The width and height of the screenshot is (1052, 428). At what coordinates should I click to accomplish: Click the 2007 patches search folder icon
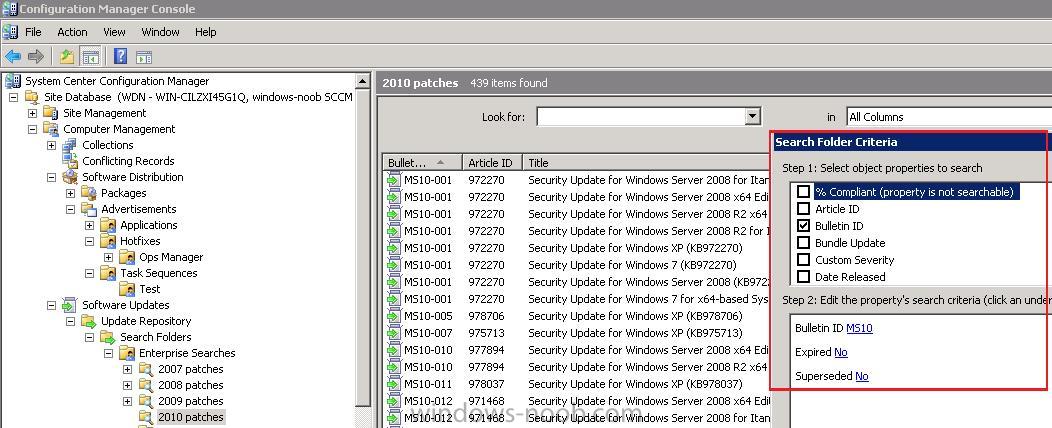tap(146, 369)
